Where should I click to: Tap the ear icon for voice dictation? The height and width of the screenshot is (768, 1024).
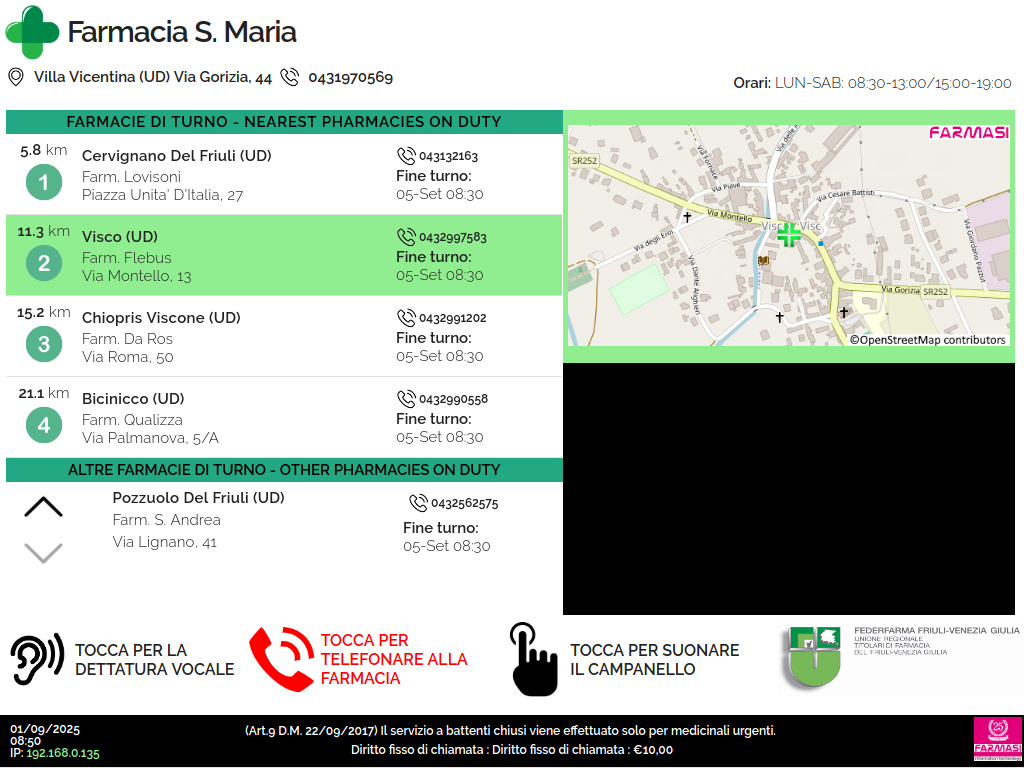click(37, 659)
